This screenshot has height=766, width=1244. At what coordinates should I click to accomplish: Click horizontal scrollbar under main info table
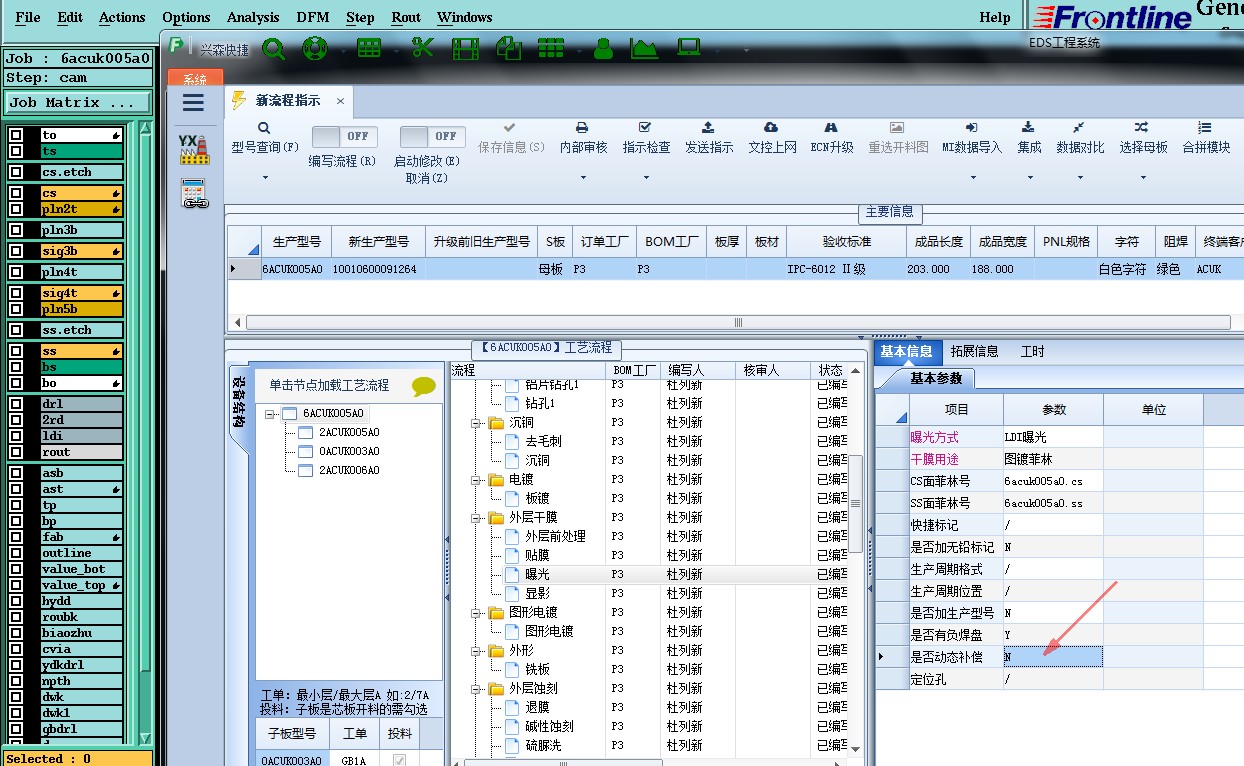[x=738, y=322]
